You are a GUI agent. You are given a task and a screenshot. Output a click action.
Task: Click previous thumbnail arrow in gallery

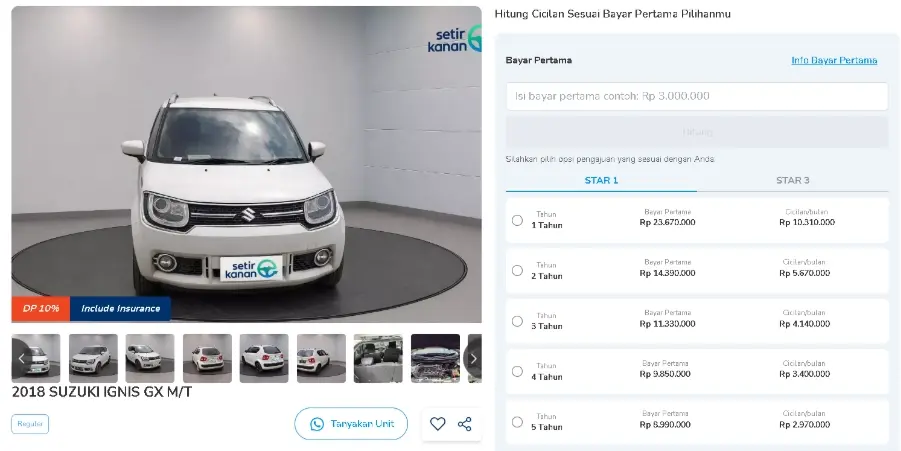tap(21, 359)
